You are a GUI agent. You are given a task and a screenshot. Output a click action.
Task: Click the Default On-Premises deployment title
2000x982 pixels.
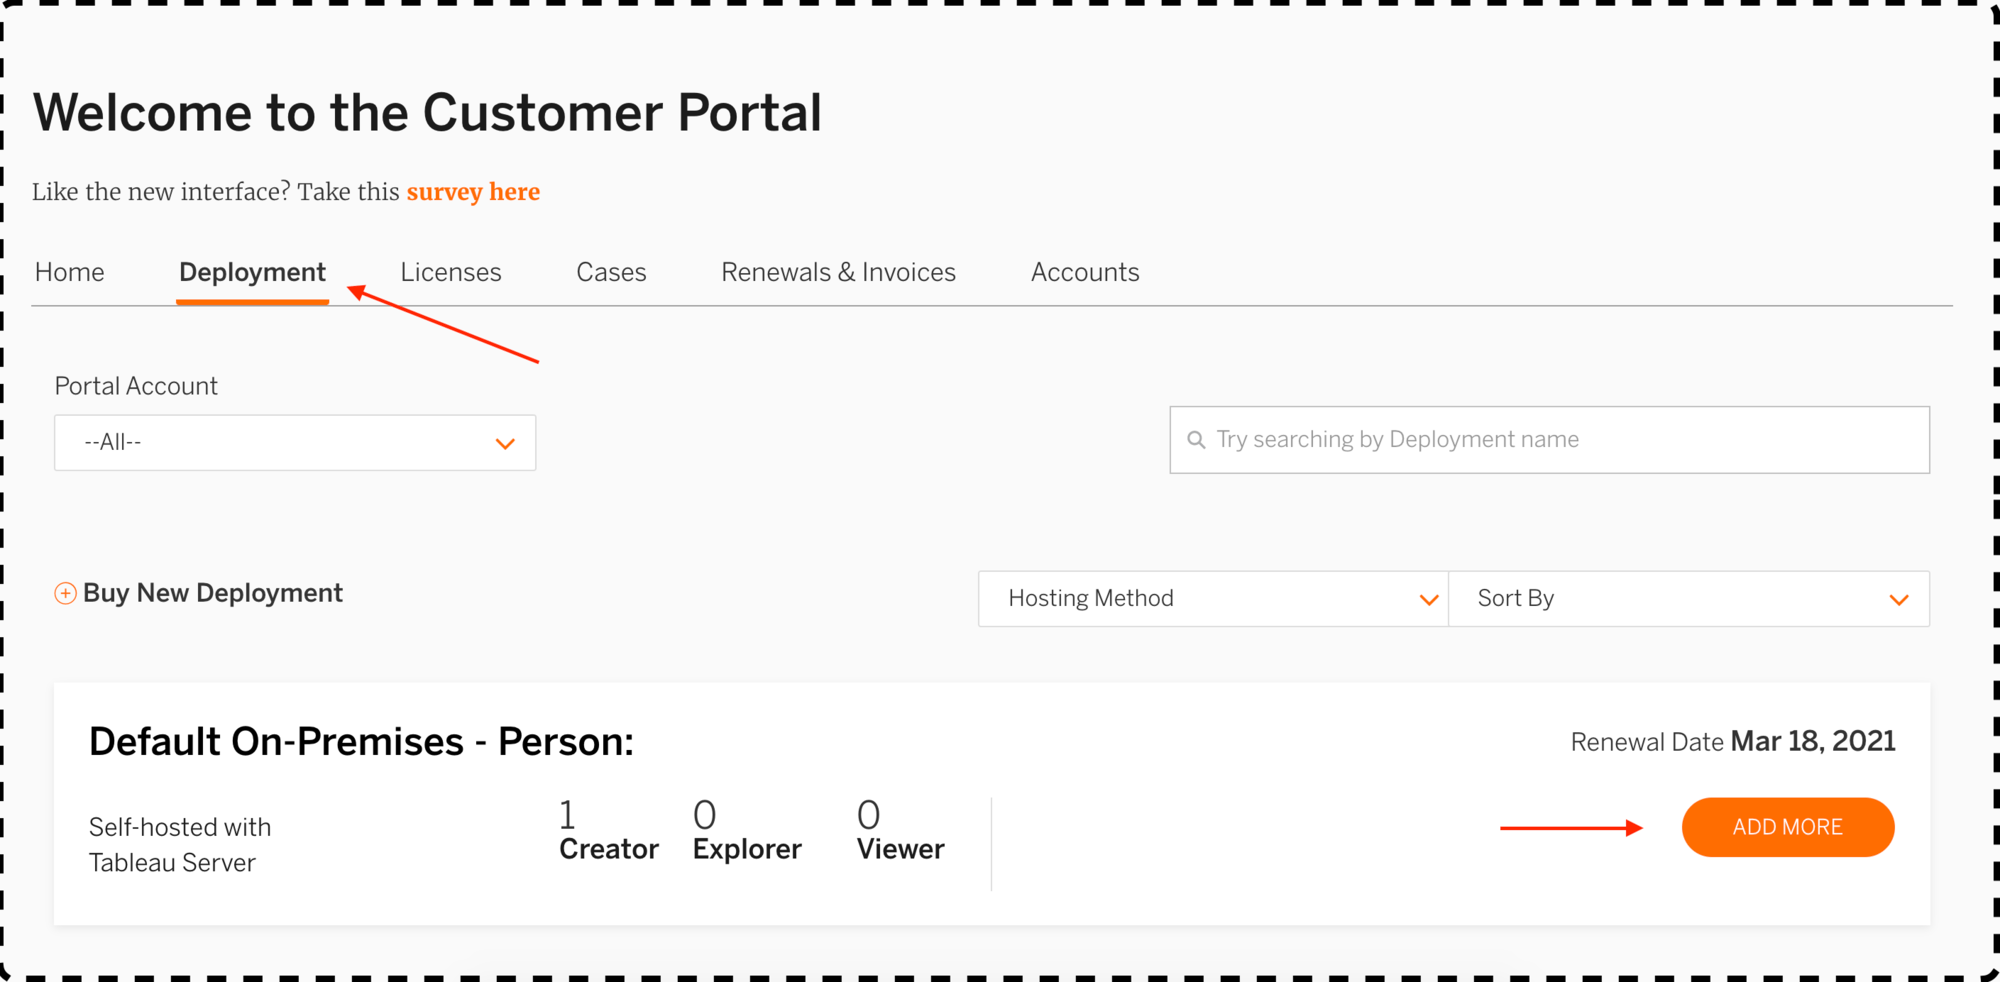pos(361,742)
